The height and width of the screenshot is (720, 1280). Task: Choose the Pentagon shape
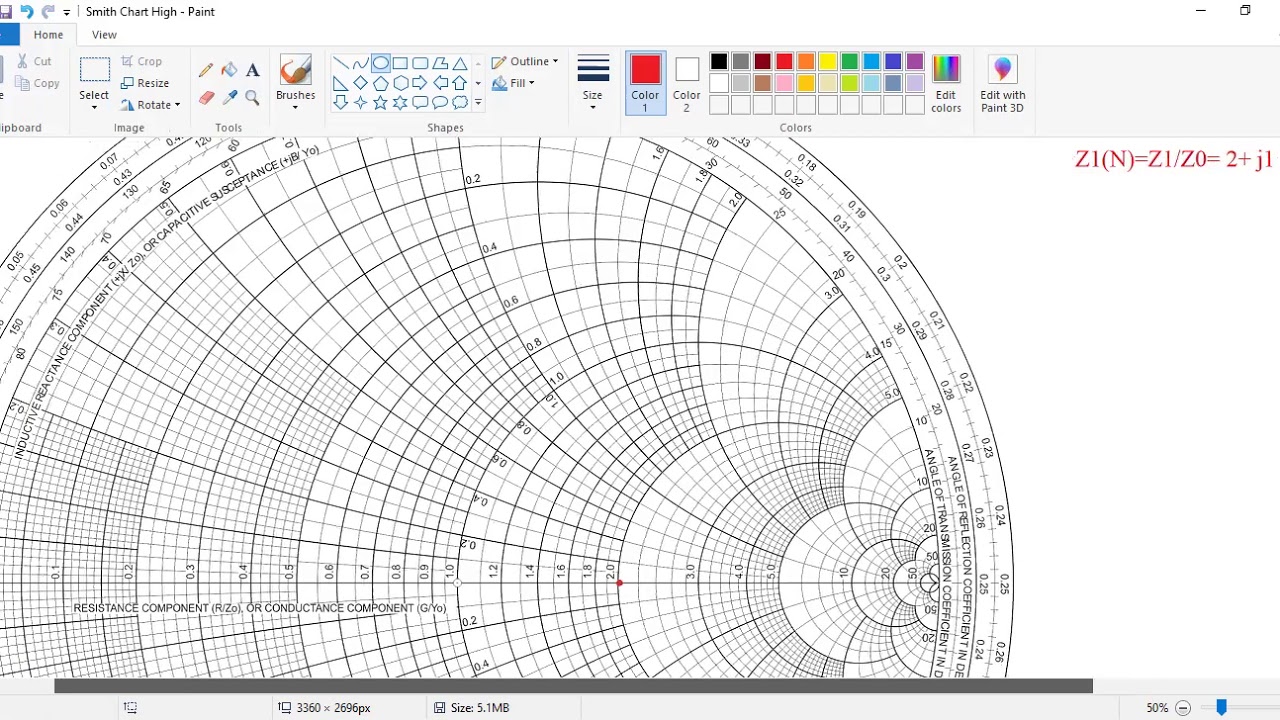tap(380, 83)
